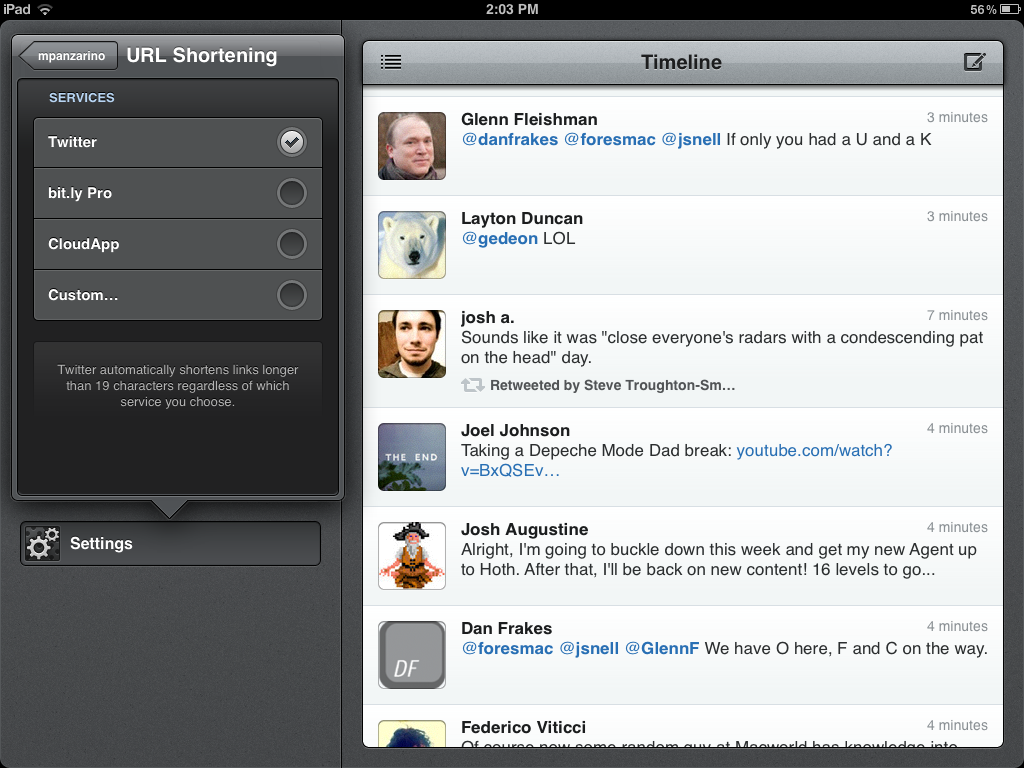Tap 'Retweeted by Steve Troughton-Sm…' text
This screenshot has height=768, width=1024.
613,385
